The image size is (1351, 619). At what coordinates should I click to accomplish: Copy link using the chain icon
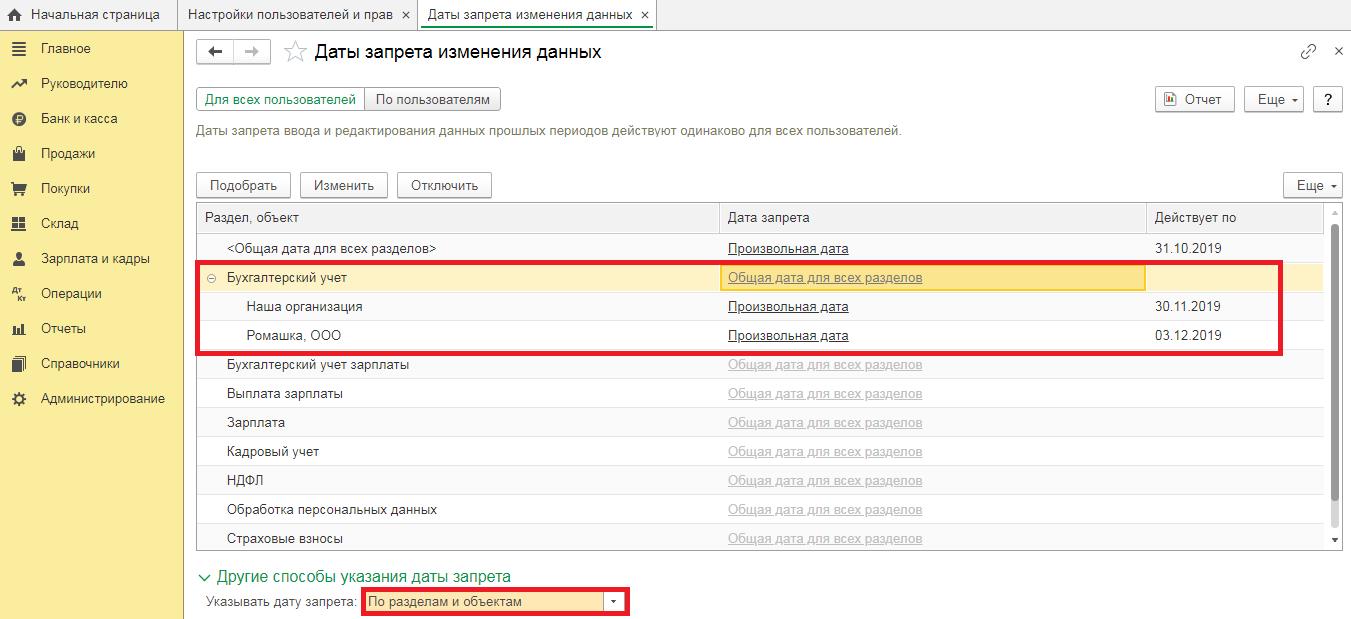1308,52
